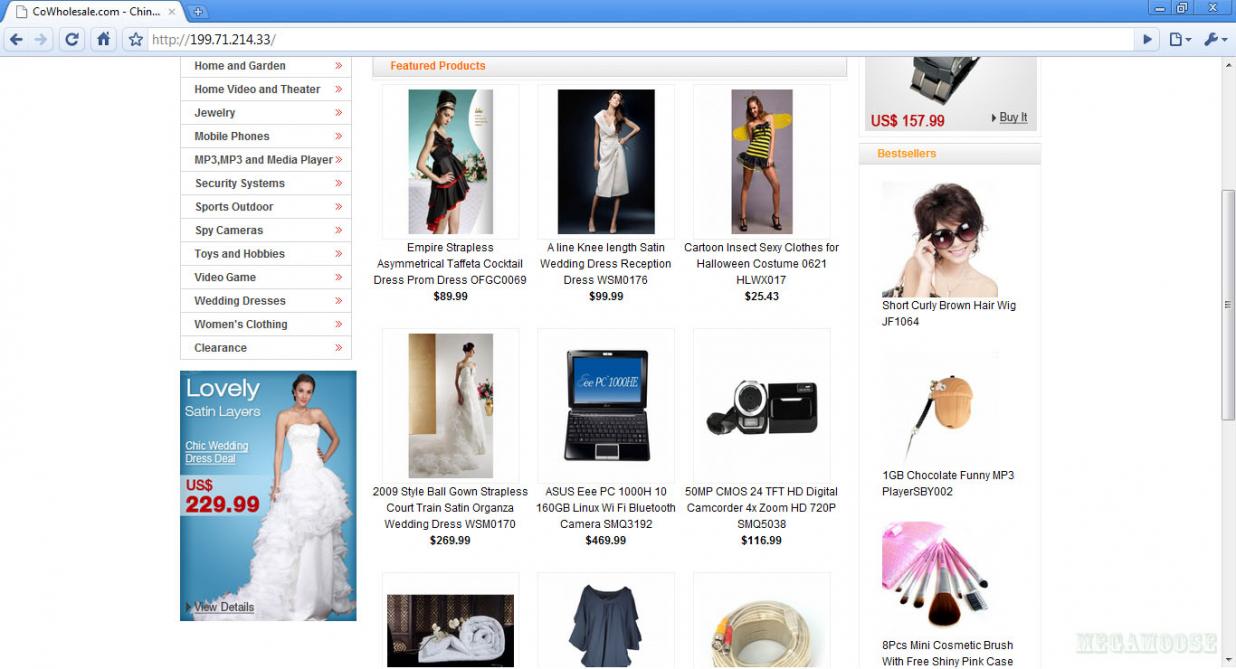Open the Wedding Dresses category
1236x669 pixels.
pos(240,301)
